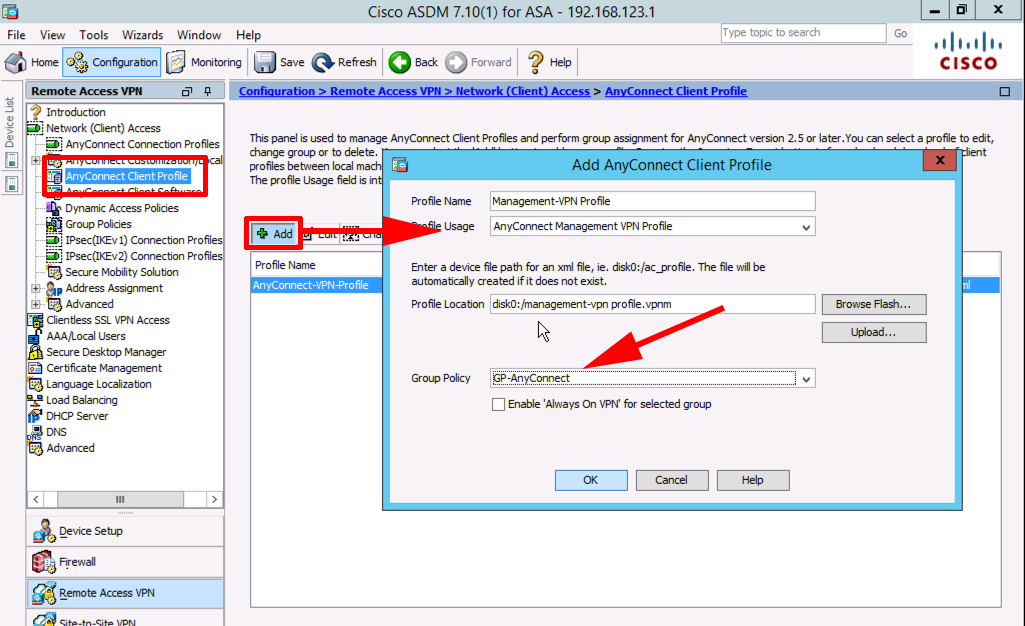Viewport: 1025px width, 626px height.
Task: Click the Upload... button
Action: [874, 333]
